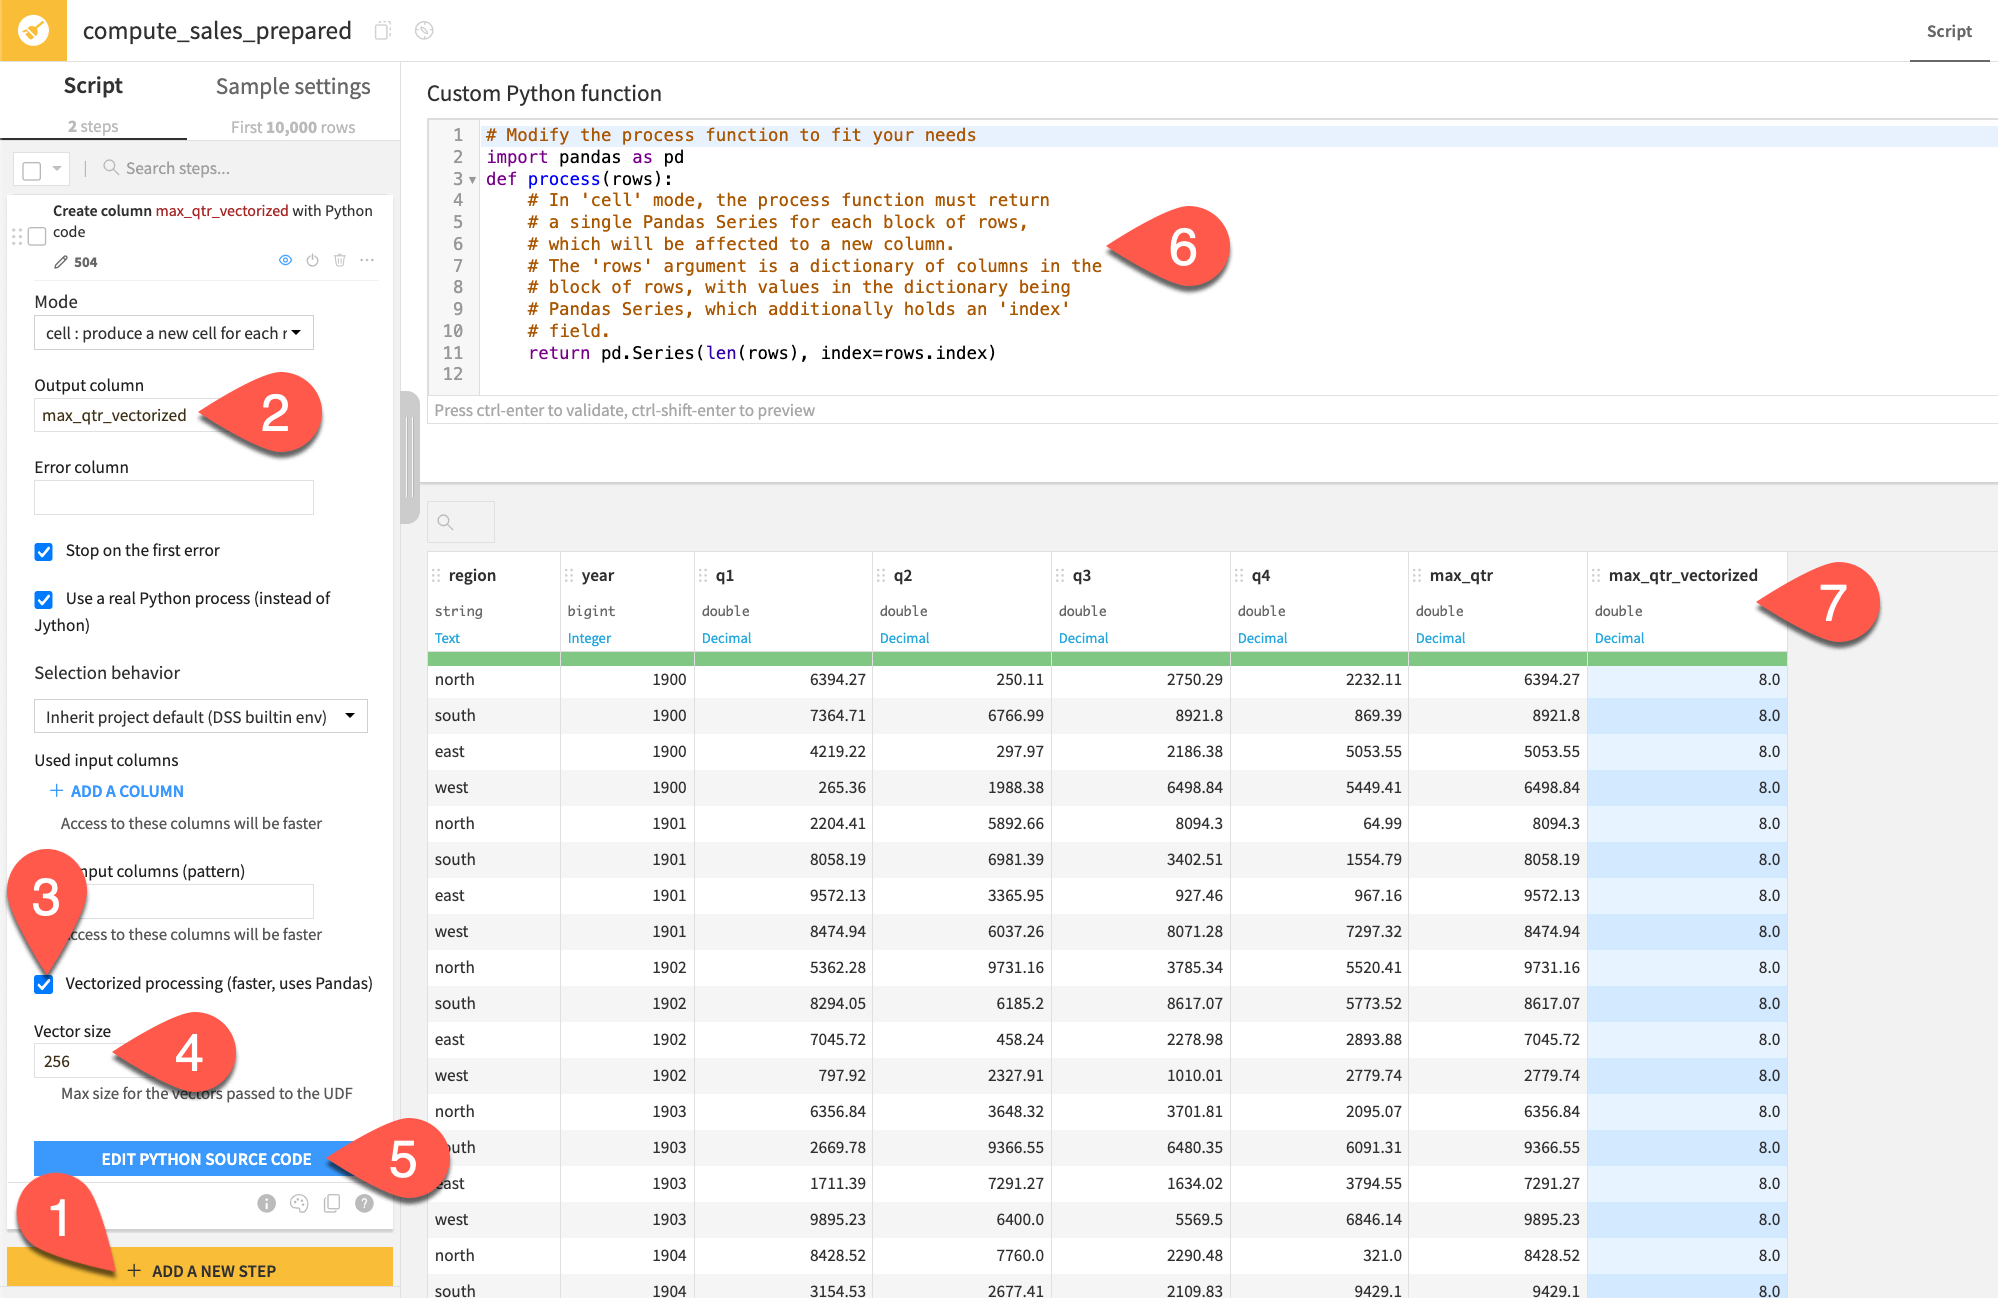Click the ADD A COLUMN link

127,791
